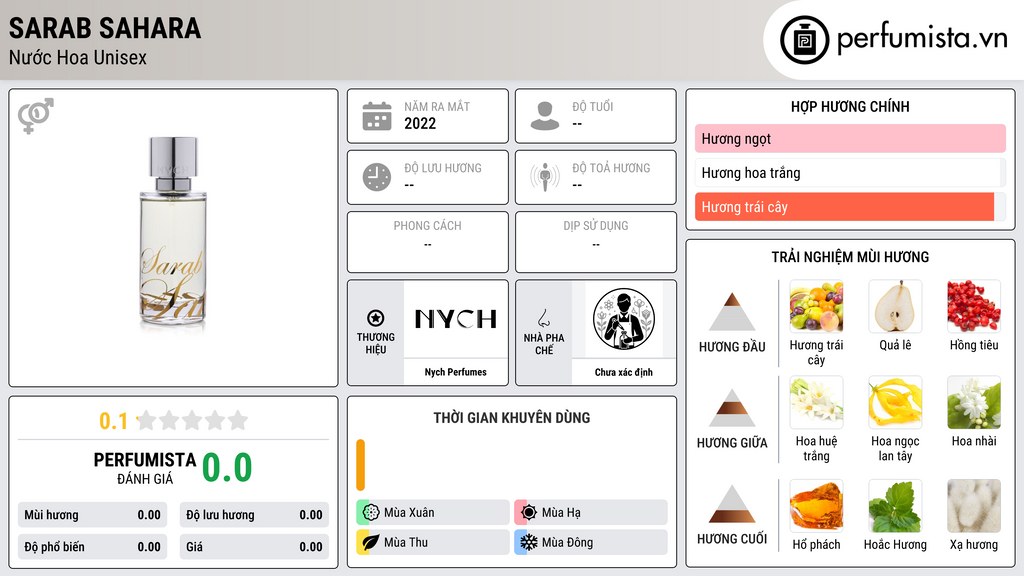Click the Mùa Thu leaf icon

[x=371, y=542]
